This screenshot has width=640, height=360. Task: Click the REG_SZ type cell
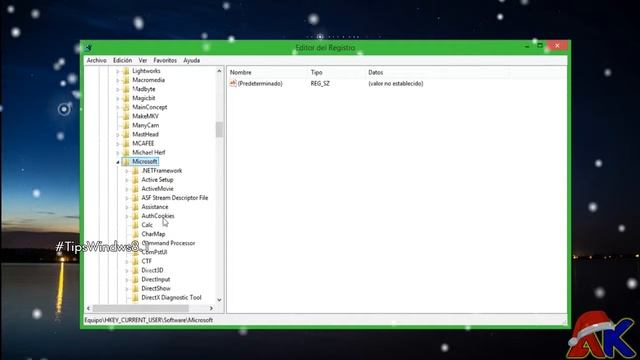pyautogui.click(x=320, y=83)
